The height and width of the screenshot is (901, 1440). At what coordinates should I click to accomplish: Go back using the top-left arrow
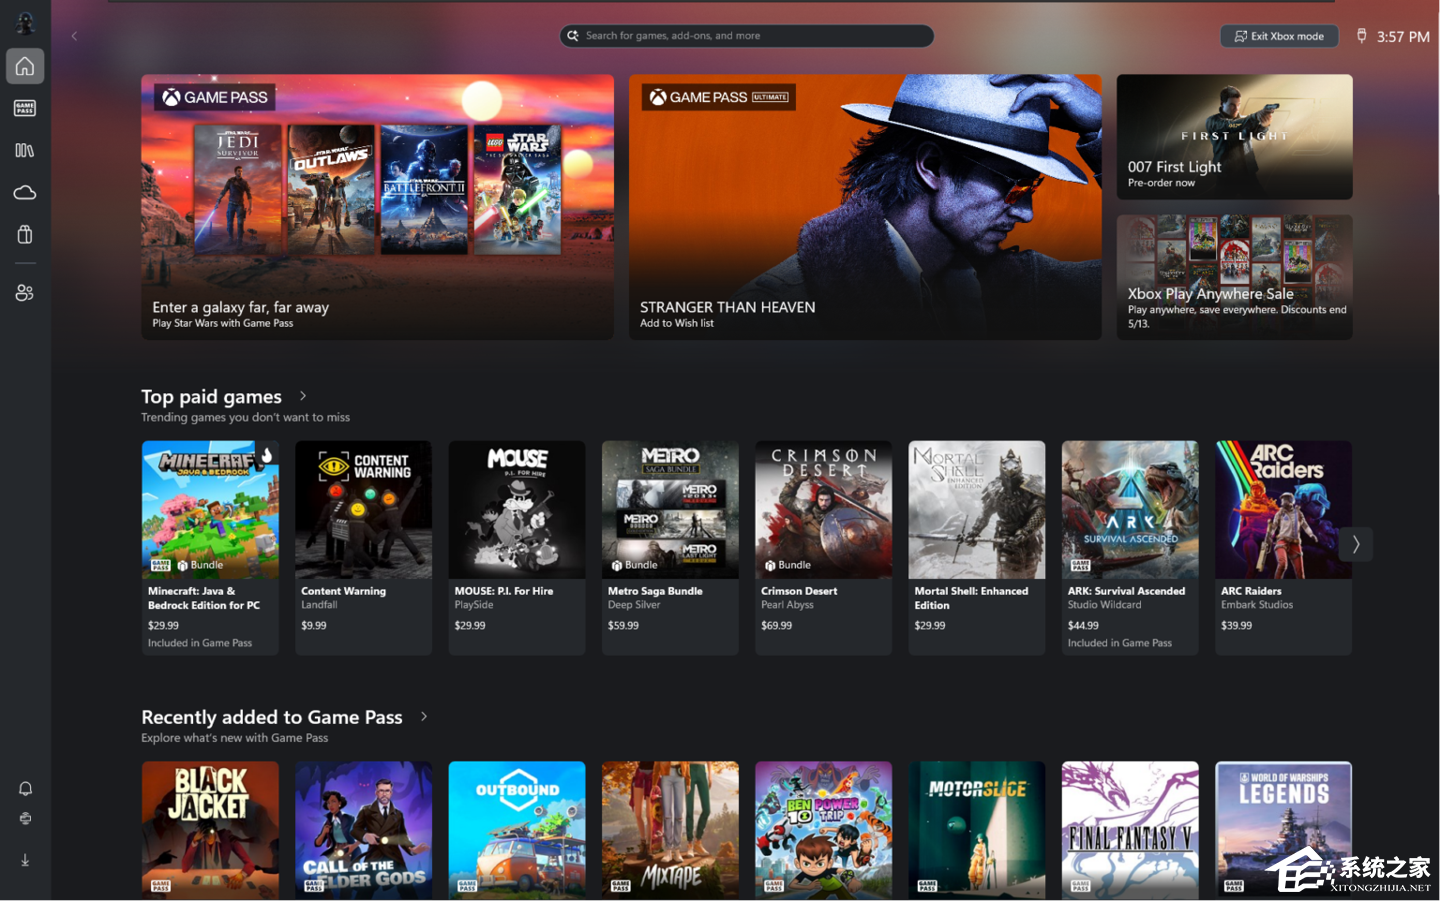coord(74,36)
